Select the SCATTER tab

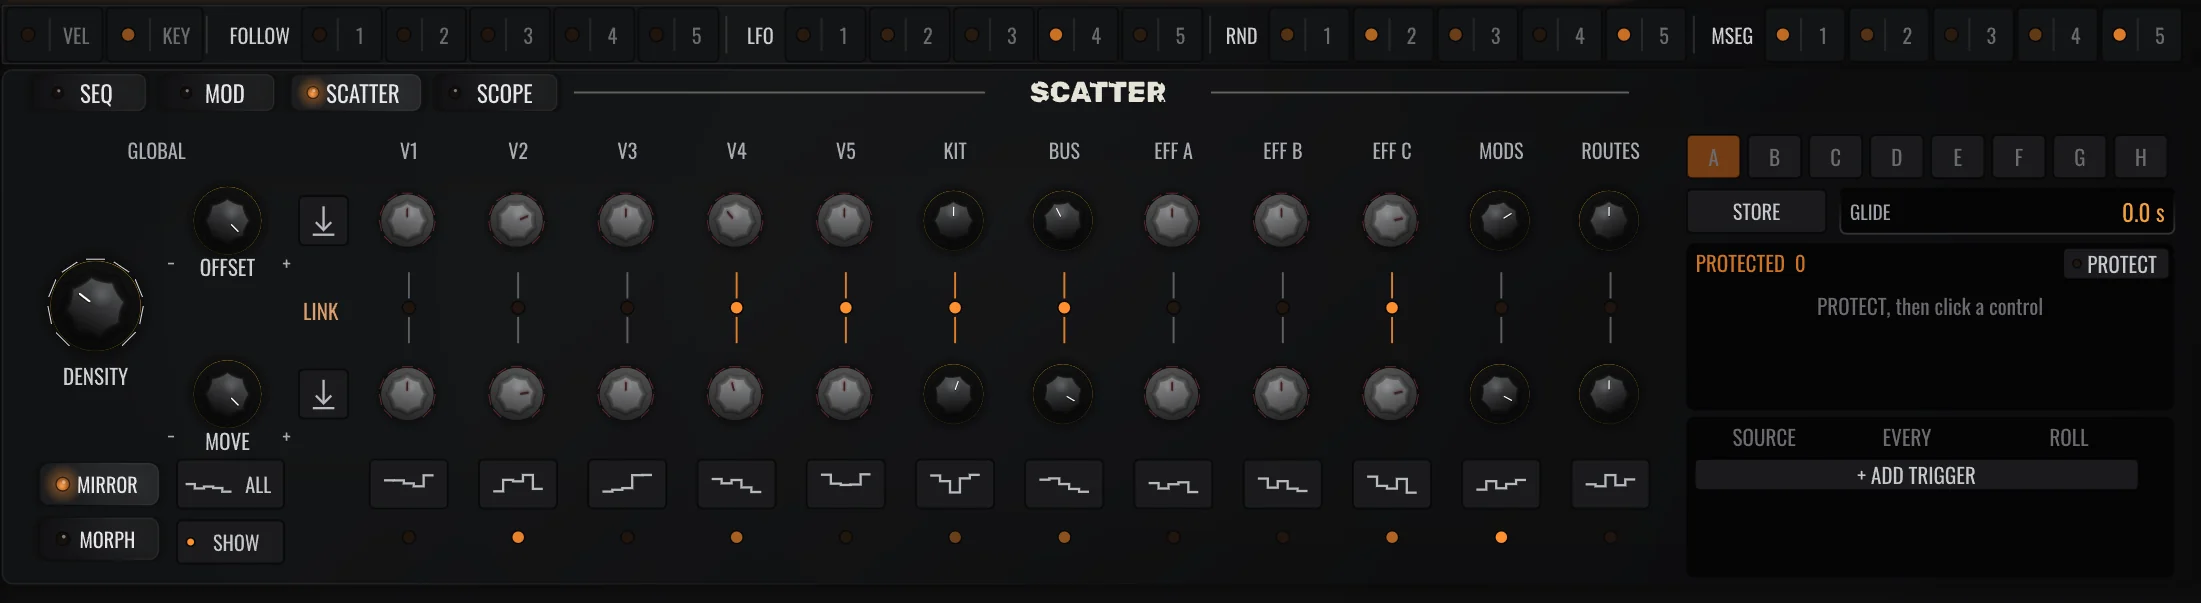355,94
